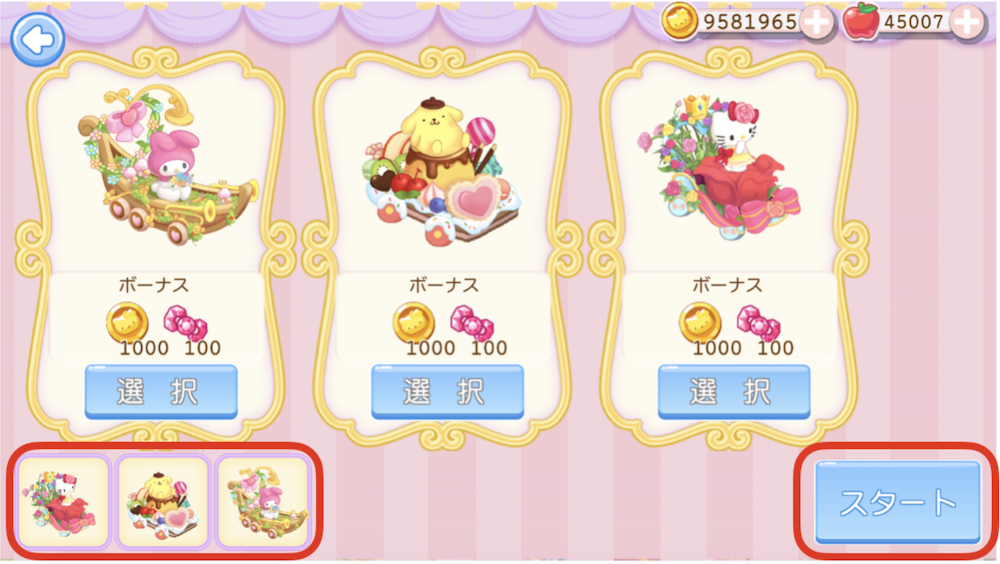Tap the apple balance 45007 counter
The width and height of the screenshot is (1000, 564).
(x=914, y=22)
